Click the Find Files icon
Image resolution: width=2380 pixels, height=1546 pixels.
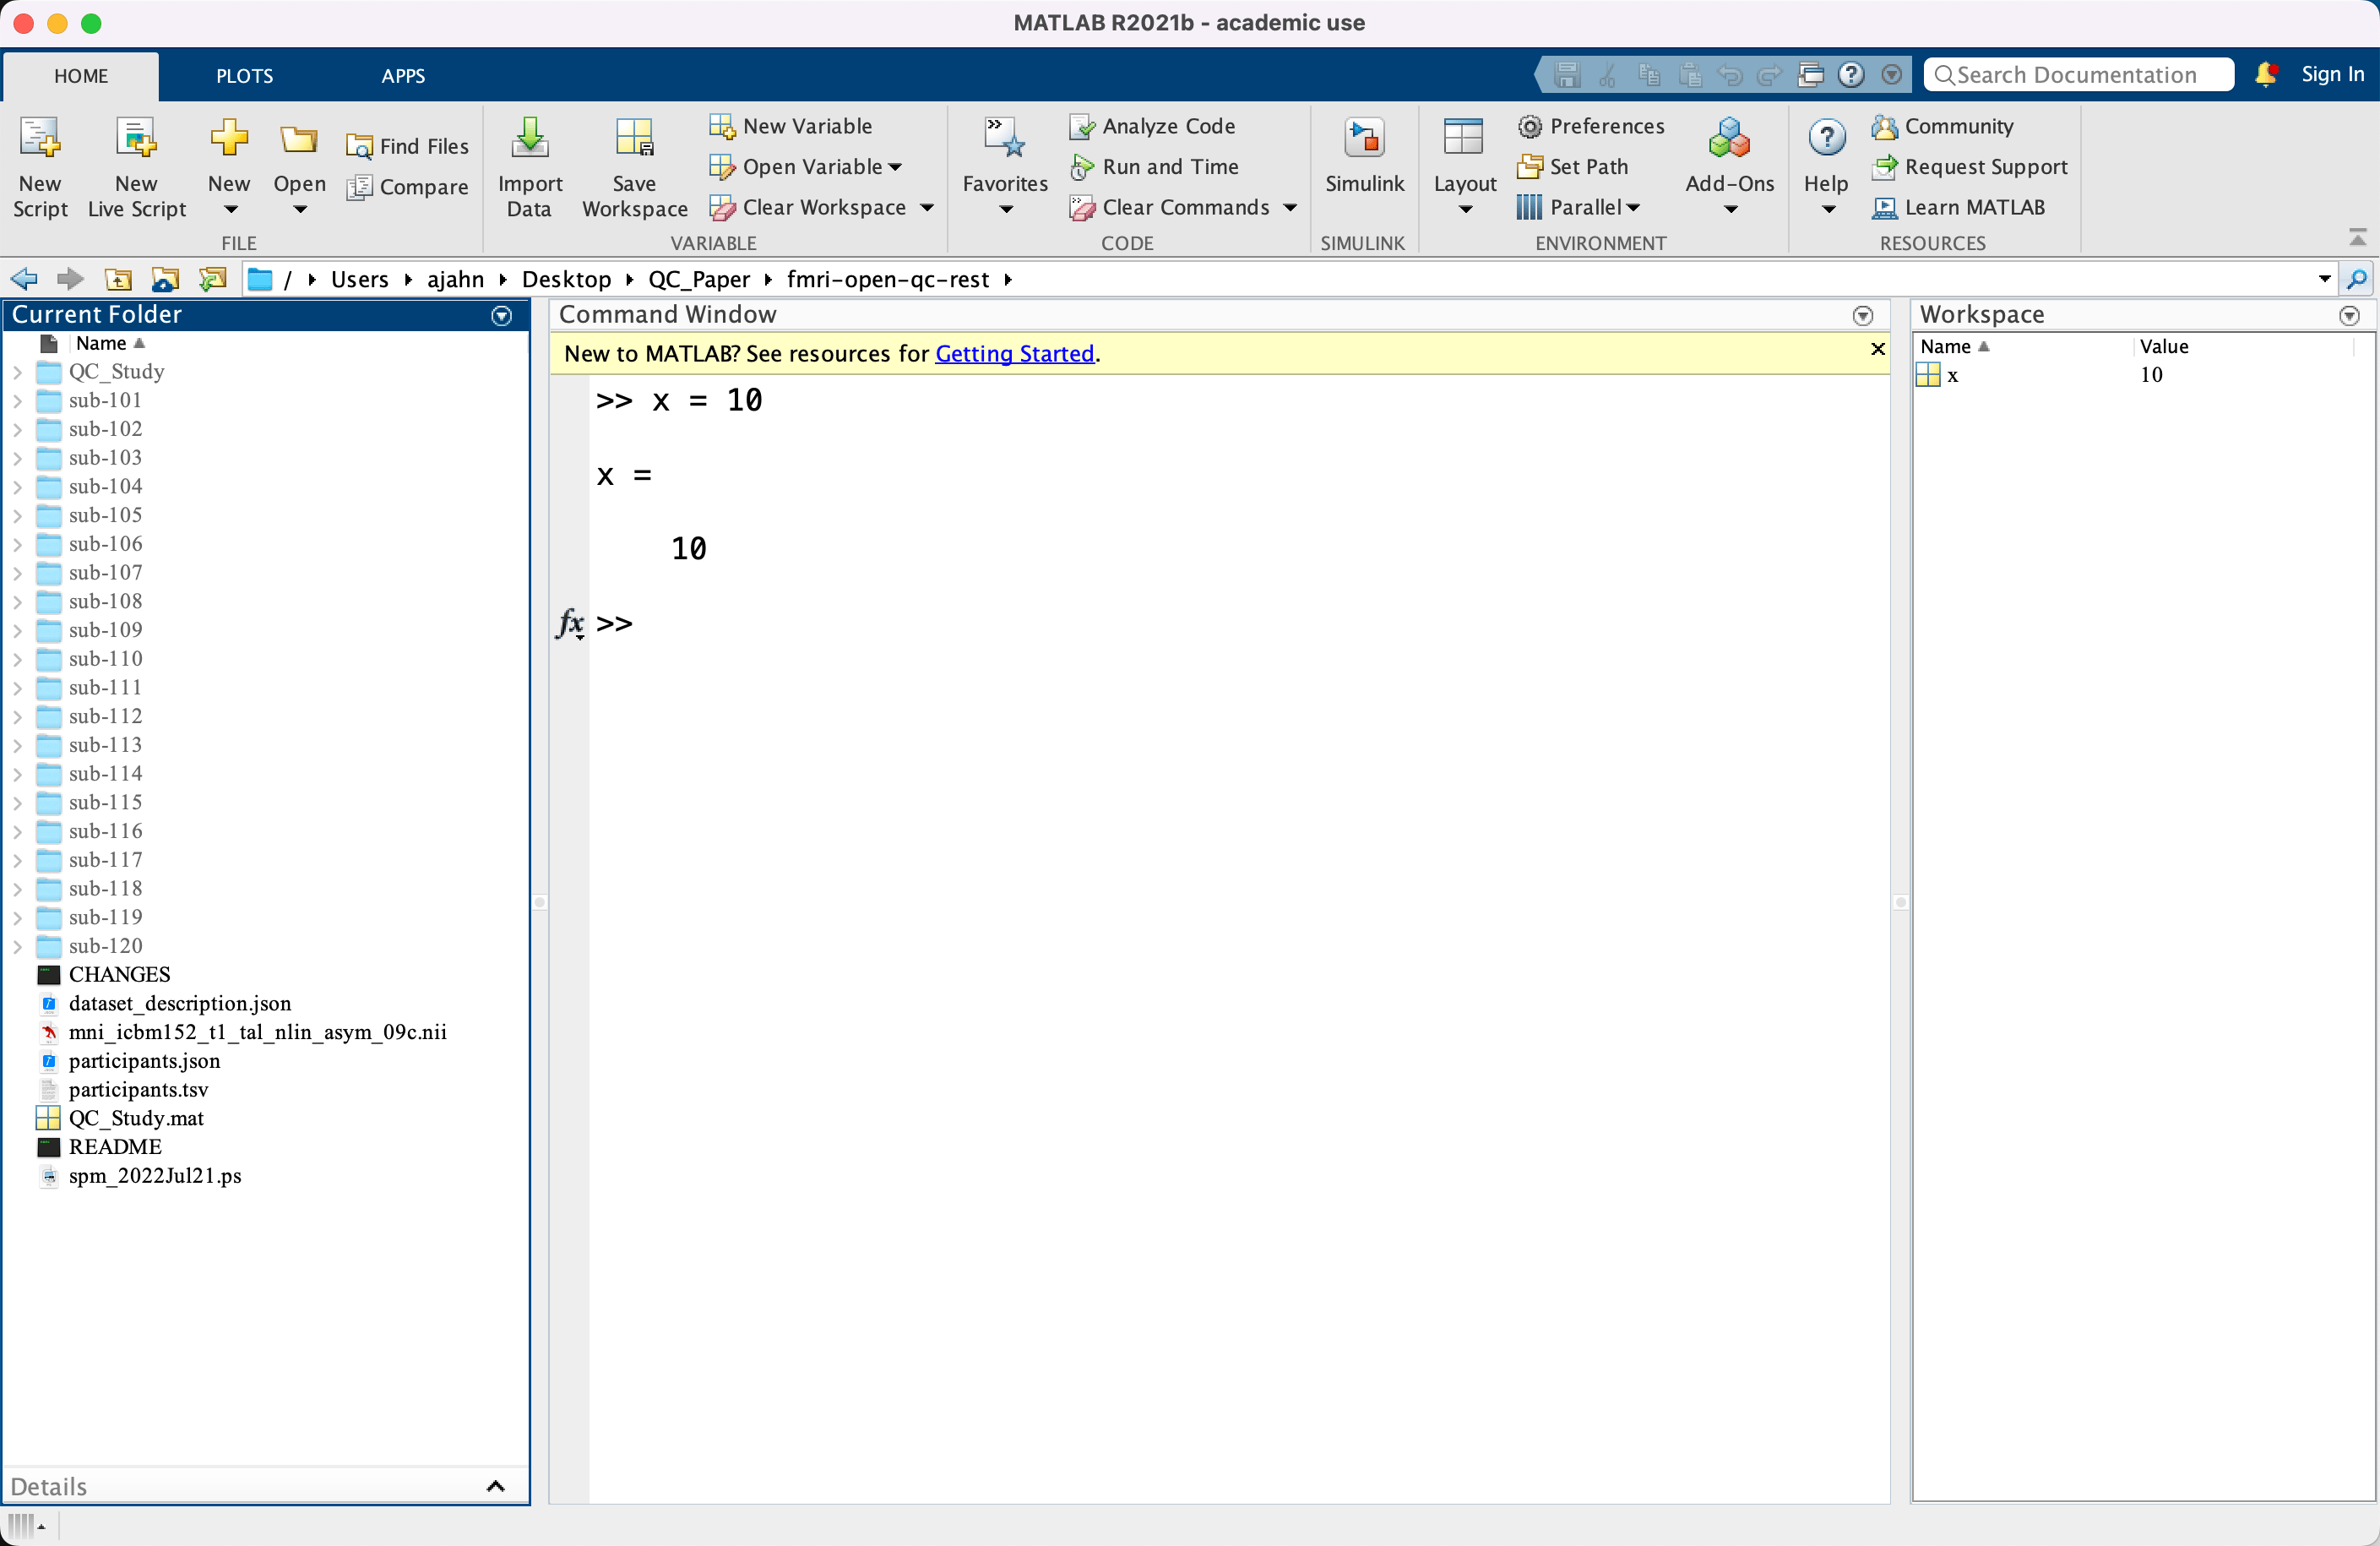359,147
